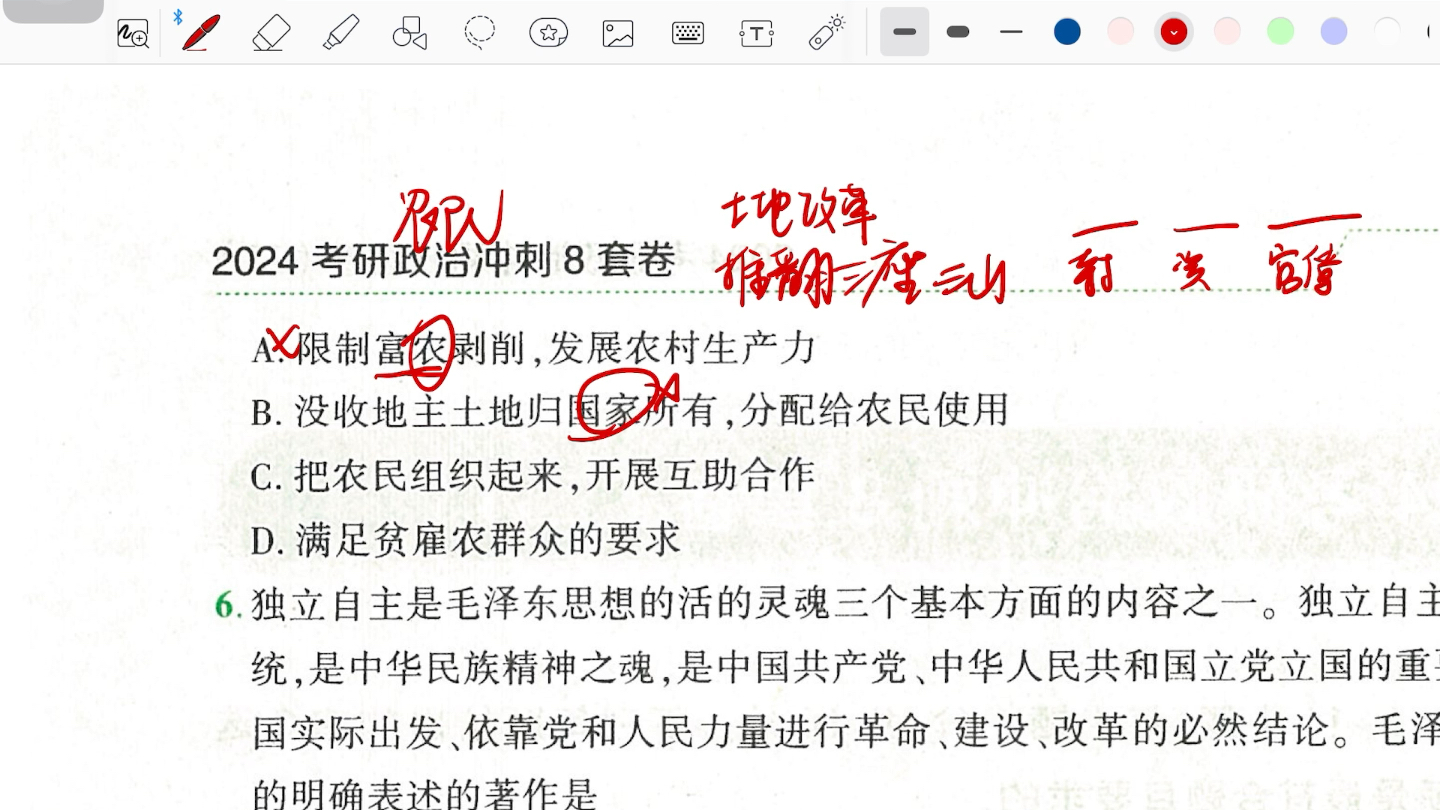Select the red pen tool
This screenshot has width=1440, height=810.
[x=201, y=32]
